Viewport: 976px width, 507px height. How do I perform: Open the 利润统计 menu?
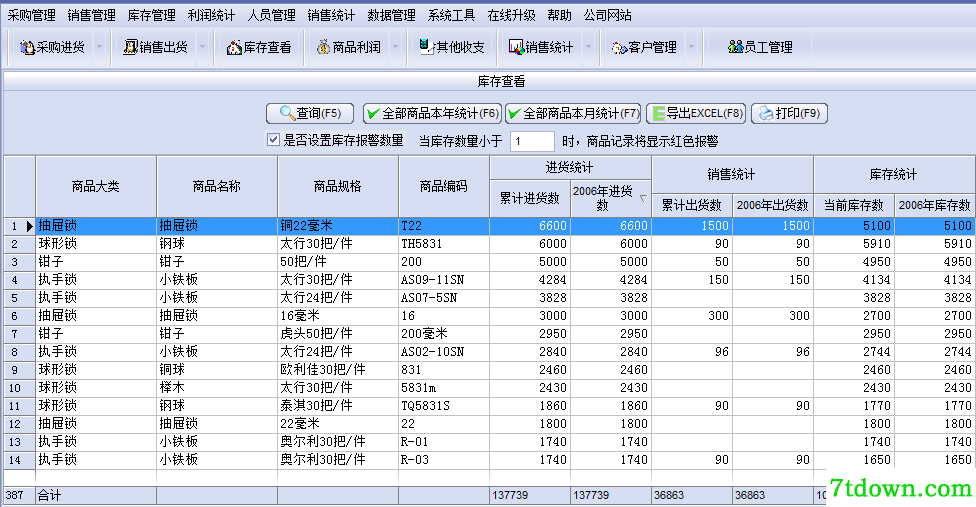212,15
